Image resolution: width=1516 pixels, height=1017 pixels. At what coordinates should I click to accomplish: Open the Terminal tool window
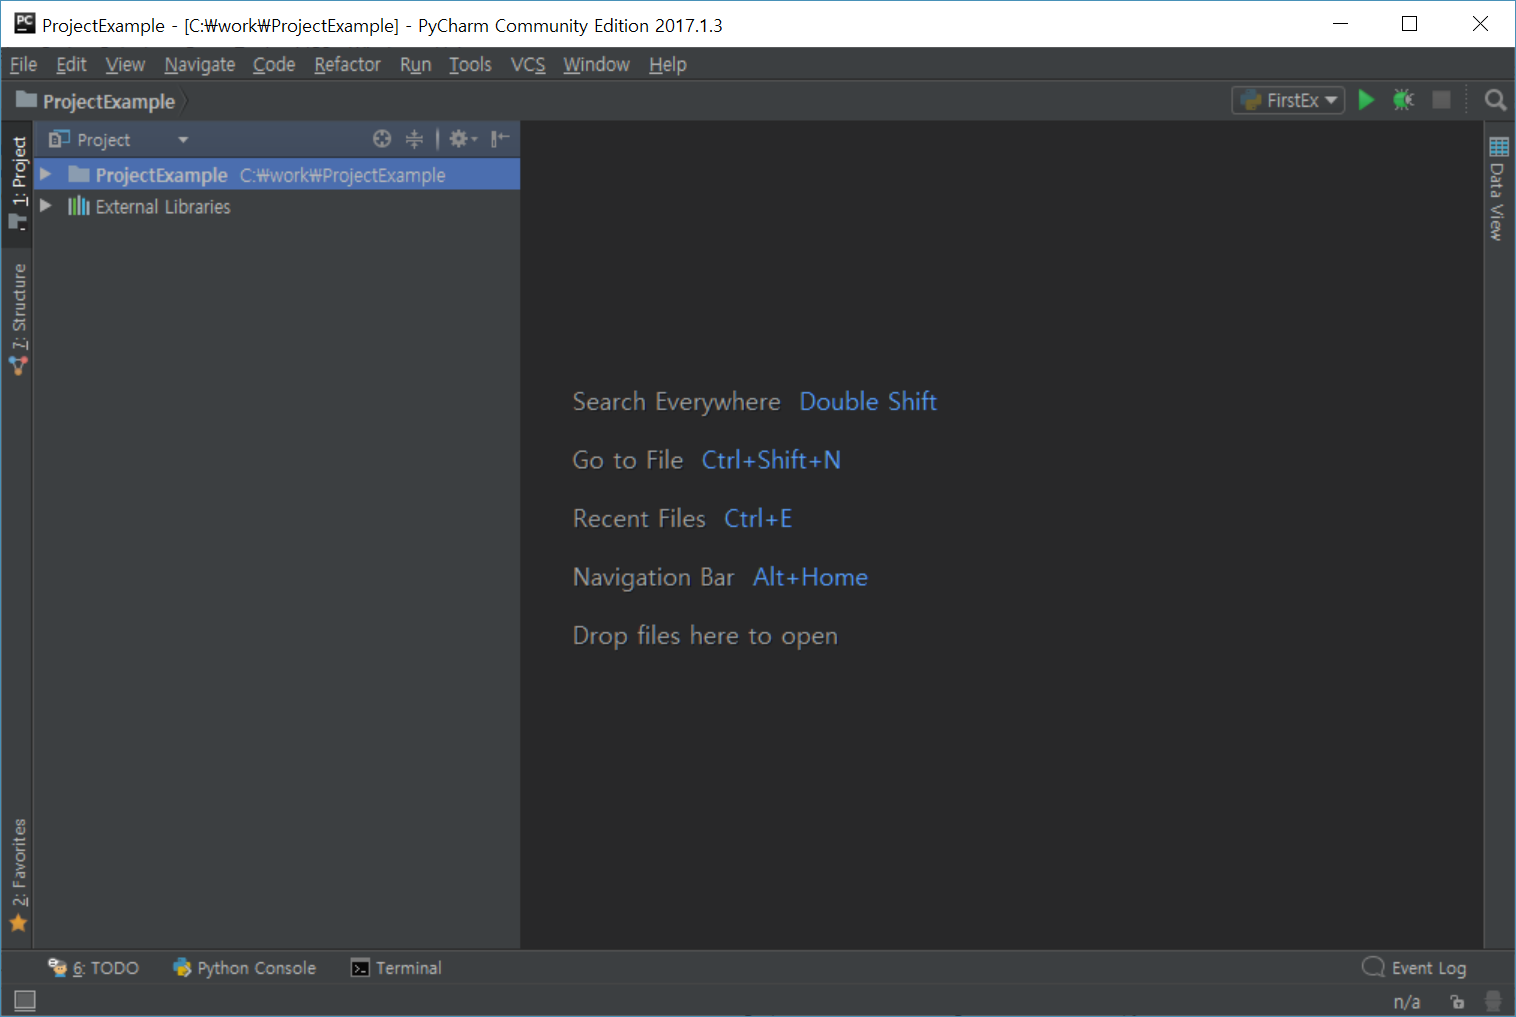(397, 968)
